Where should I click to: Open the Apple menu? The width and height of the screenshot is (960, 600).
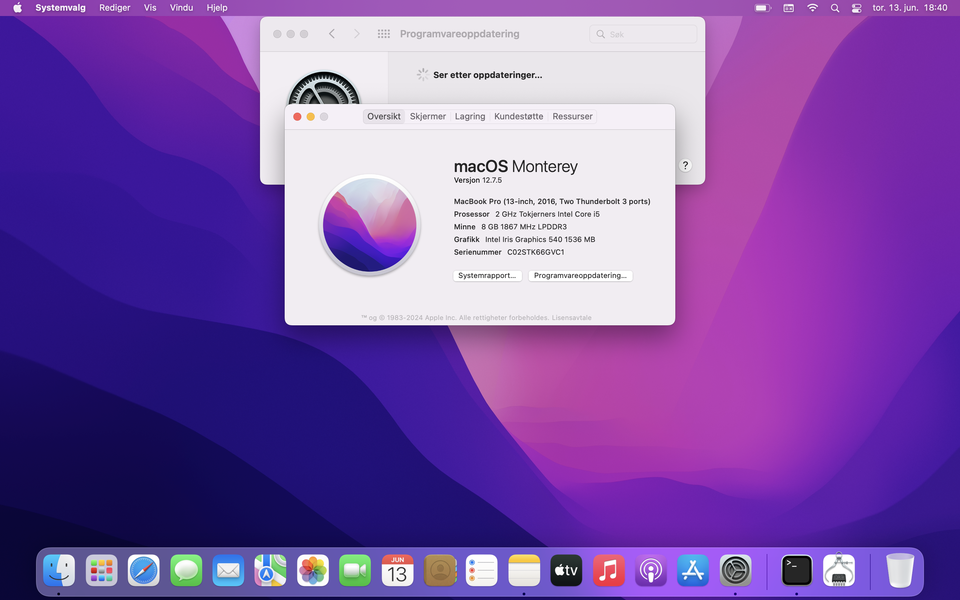[x=18, y=8]
